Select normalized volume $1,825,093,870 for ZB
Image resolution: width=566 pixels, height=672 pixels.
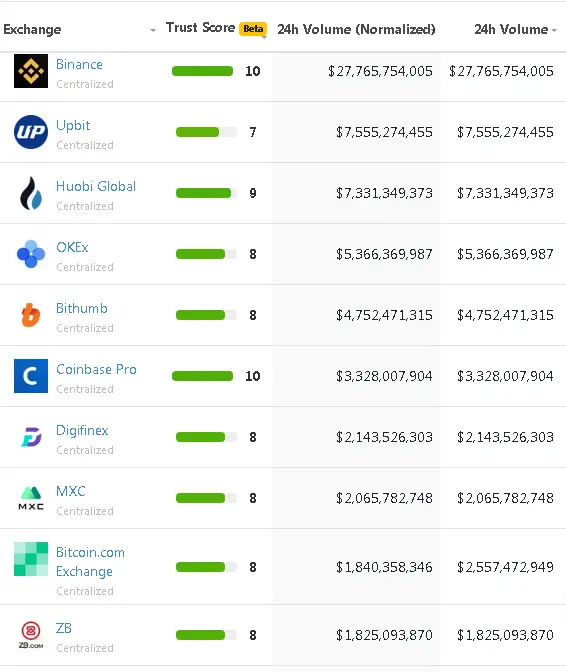[384, 635]
